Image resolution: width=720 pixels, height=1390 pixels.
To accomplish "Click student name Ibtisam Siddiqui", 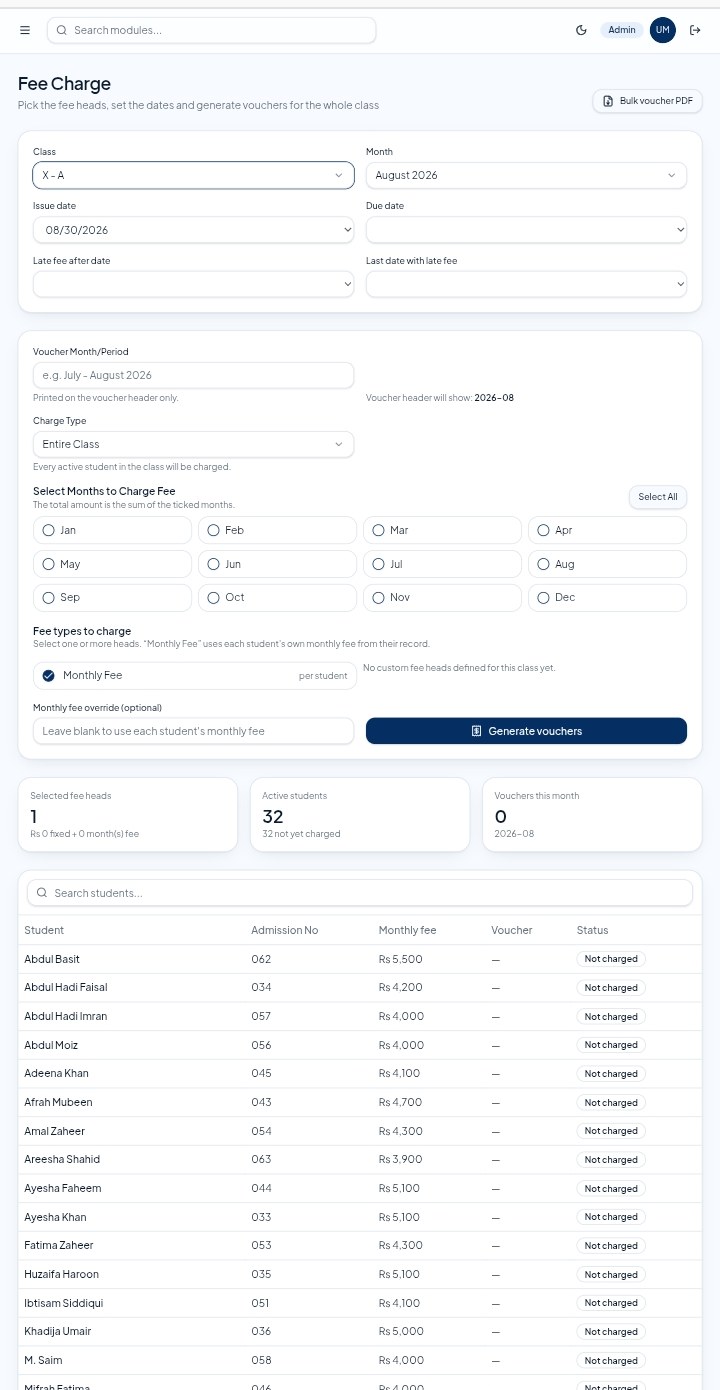I will click(63, 1303).
